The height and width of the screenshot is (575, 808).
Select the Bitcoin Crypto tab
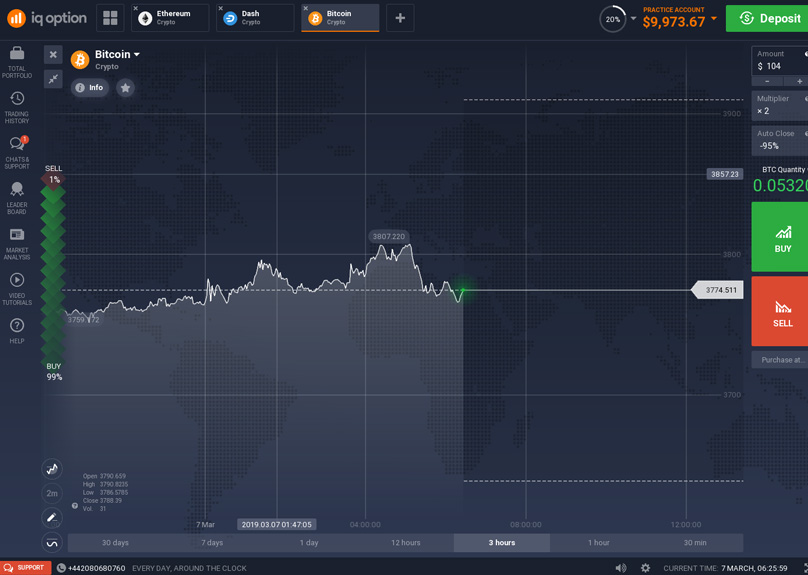tap(341, 18)
